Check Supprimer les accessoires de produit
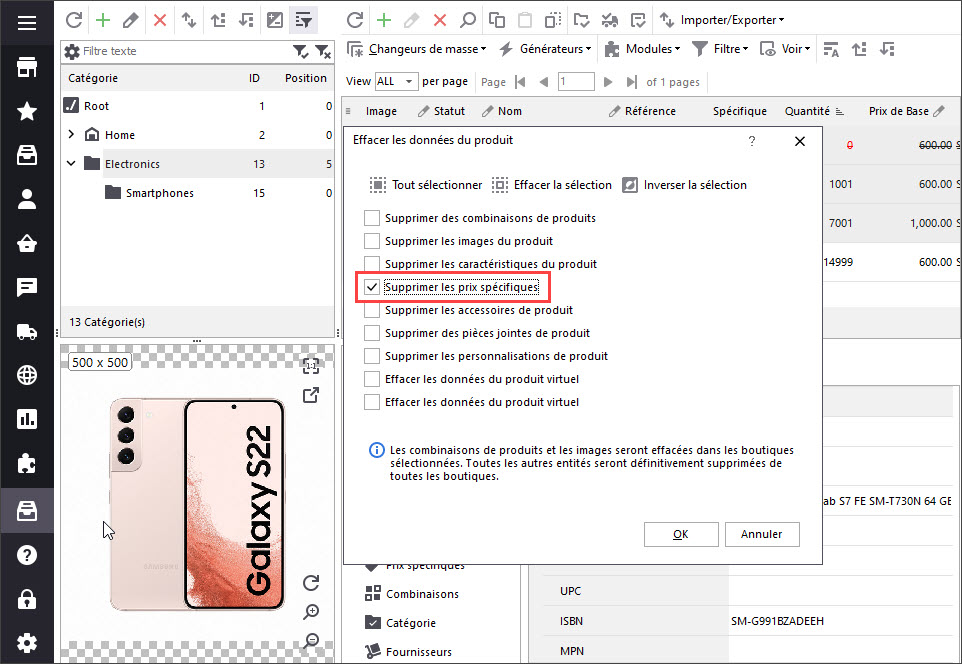Image resolution: width=962 pixels, height=664 pixels. [x=372, y=310]
